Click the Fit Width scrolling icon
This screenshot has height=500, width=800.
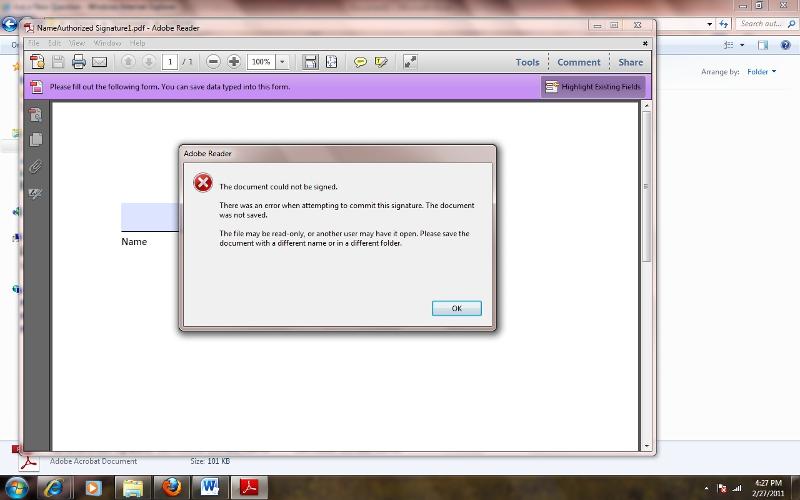pyautogui.click(x=310, y=62)
